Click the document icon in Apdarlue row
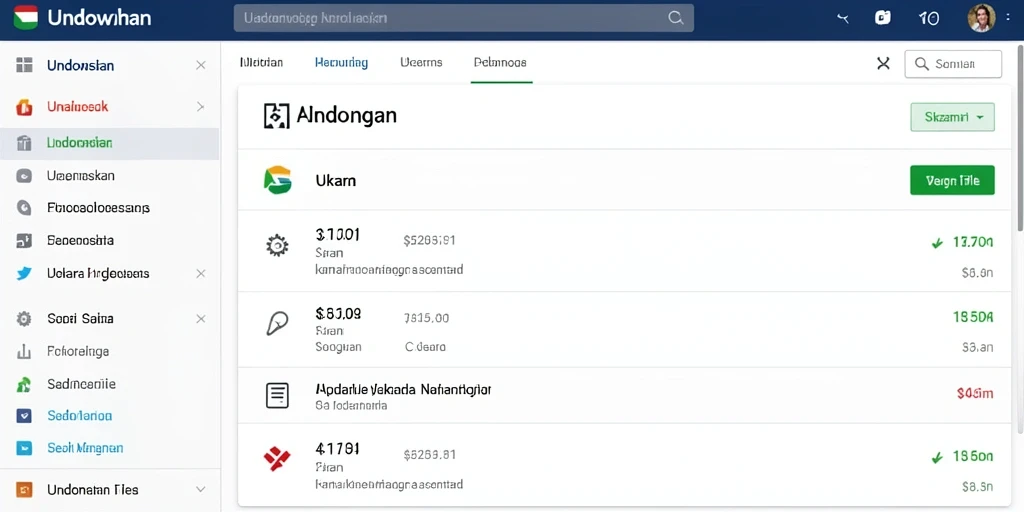Screen dimensions: 1024x512 277,396
